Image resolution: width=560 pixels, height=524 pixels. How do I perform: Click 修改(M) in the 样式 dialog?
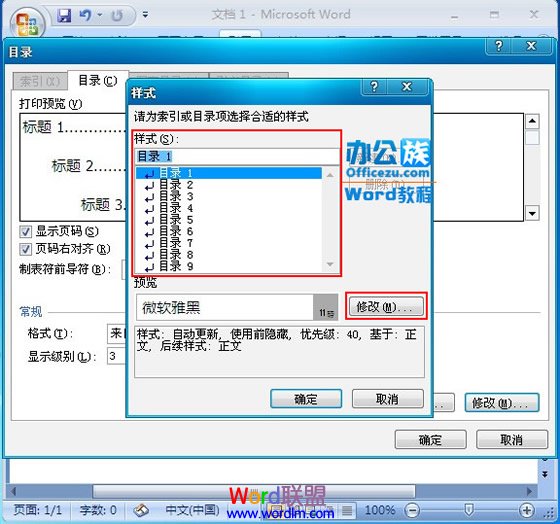pyautogui.click(x=386, y=306)
